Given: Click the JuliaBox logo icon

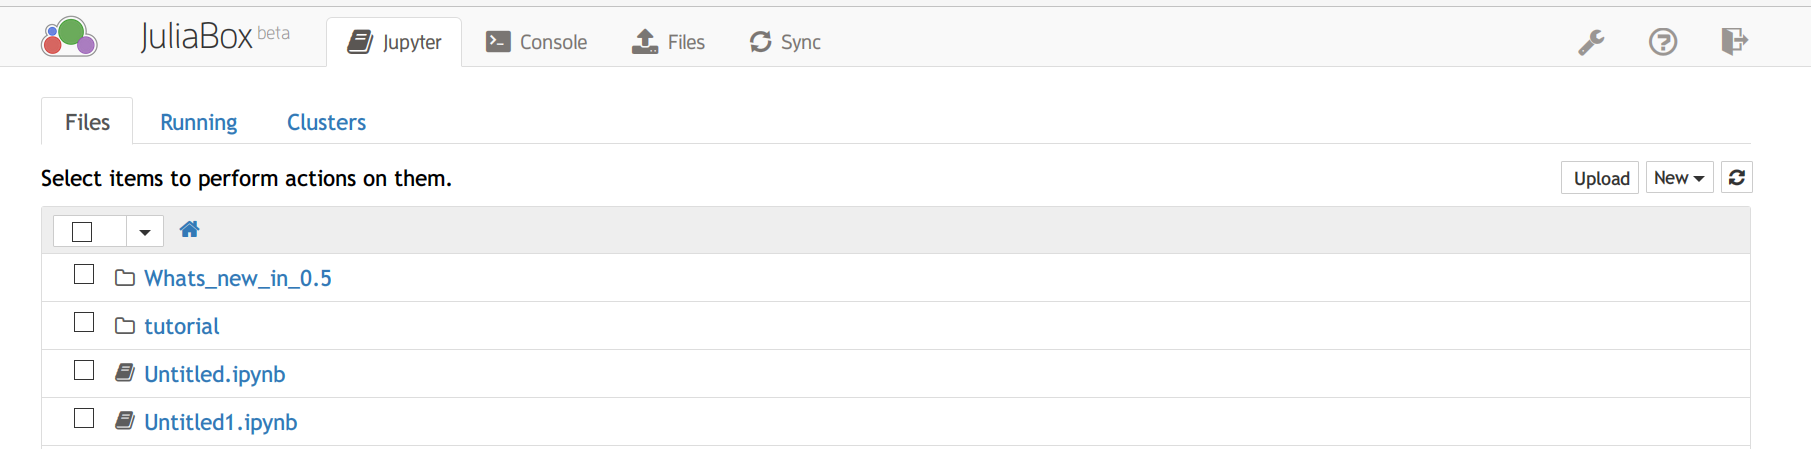Looking at the screenshot, I should (x=69, y=38).
